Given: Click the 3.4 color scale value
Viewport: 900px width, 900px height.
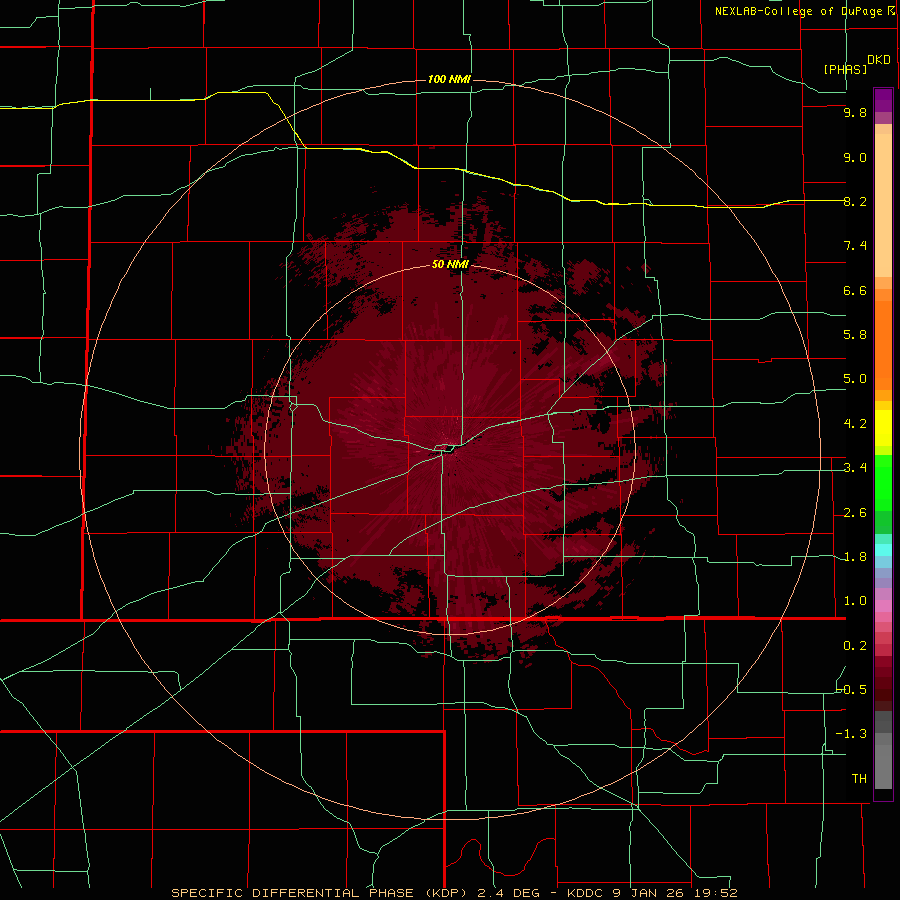Looking at the screenshot, I should (x=855, y=468).
